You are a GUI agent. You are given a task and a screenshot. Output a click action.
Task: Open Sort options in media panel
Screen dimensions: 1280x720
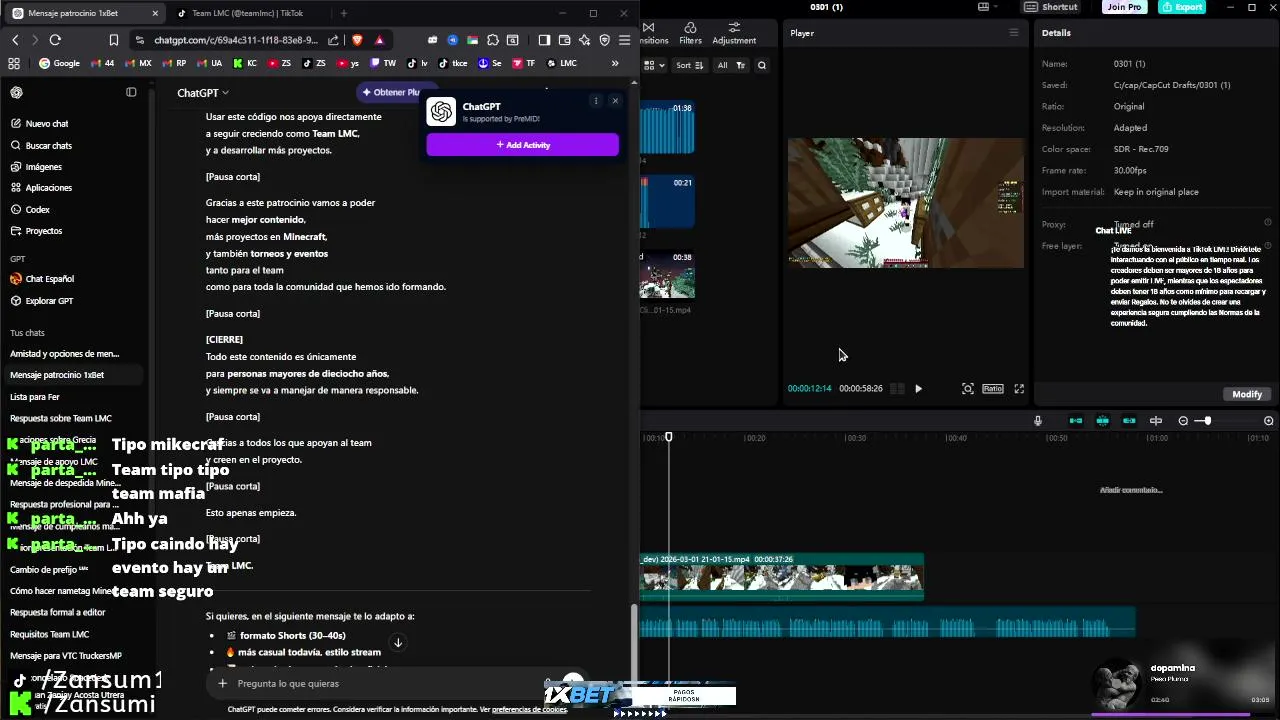coord(689,65)
